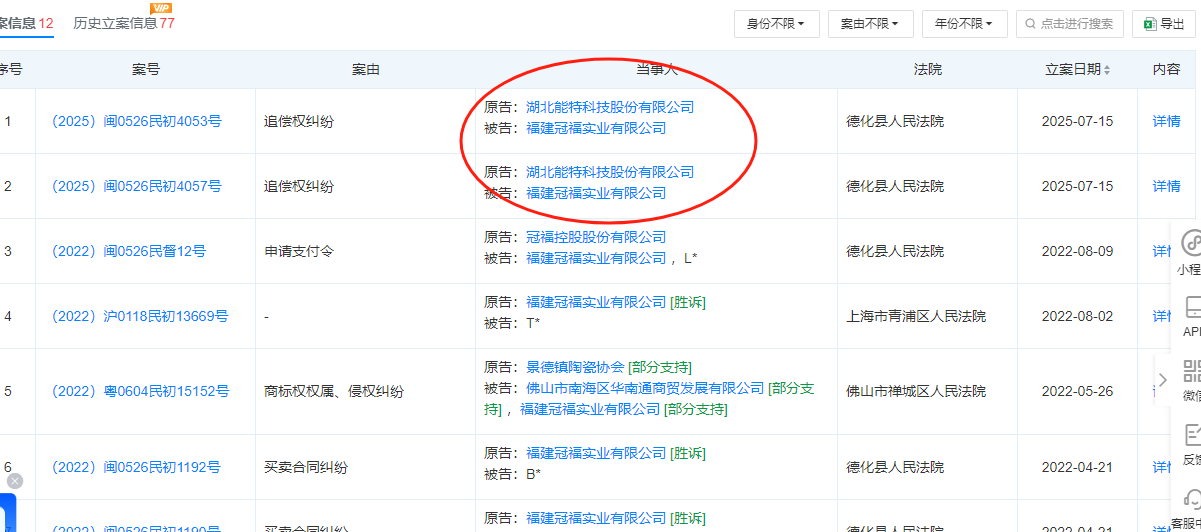Switch to the 历史立案信息 tab

[x=124, y=23]
